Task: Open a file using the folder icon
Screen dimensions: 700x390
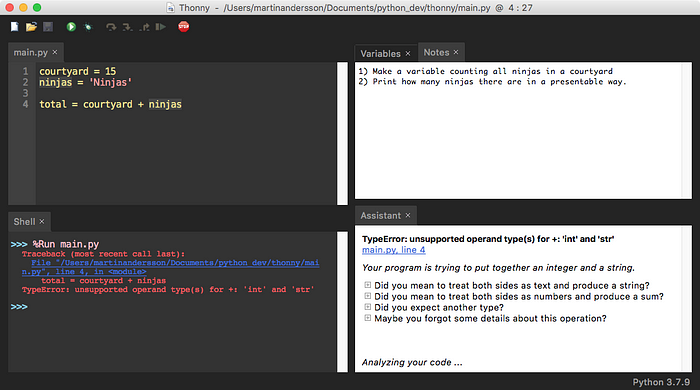Action: tap(31, 27)
